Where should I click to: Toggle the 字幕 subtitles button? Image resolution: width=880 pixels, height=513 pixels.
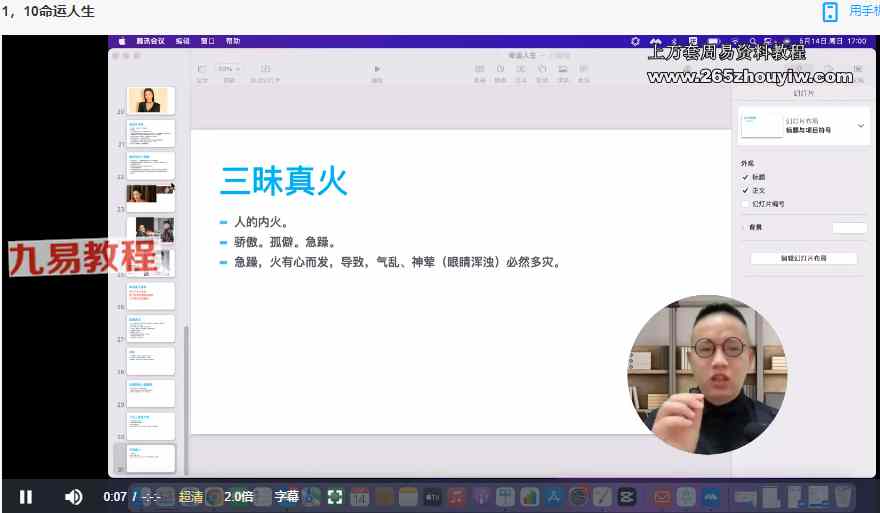point(286,496)
